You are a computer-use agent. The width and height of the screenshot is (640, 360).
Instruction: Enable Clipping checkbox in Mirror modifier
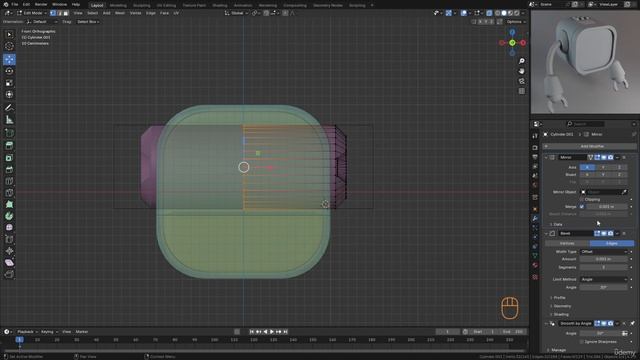pos(582,200)
